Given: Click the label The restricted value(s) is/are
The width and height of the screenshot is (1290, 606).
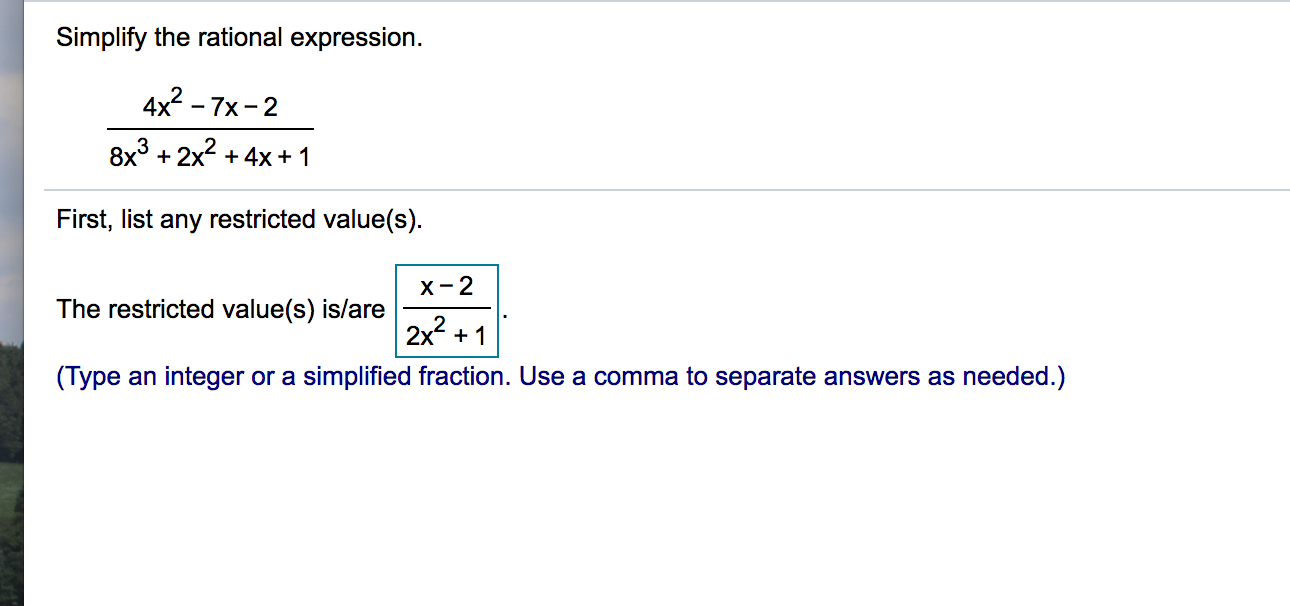Looking at the screenshot, I should (x=220, y=309).
